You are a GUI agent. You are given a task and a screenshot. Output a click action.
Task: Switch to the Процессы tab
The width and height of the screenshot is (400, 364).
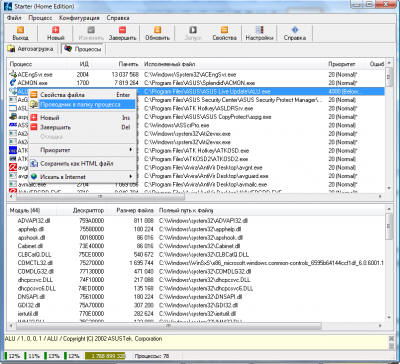[x=83, y=49]
